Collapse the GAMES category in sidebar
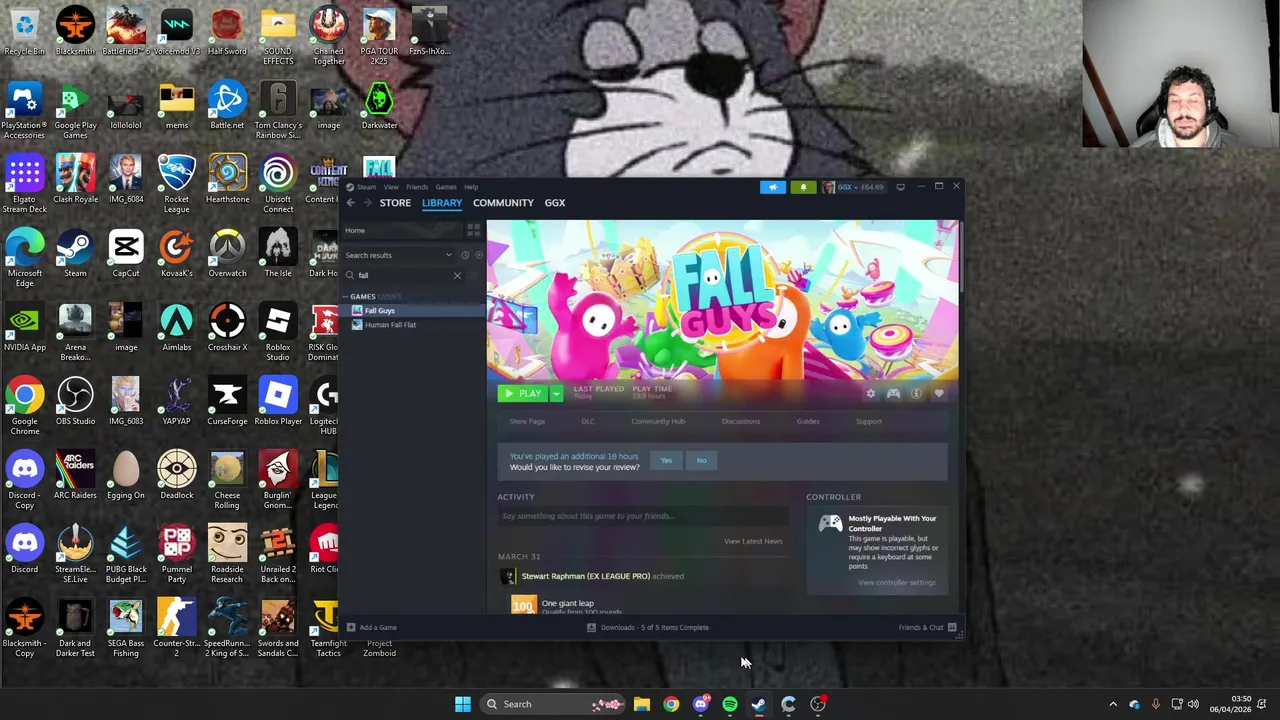This screenshot has width=1280, height=720. coord(346,297)
